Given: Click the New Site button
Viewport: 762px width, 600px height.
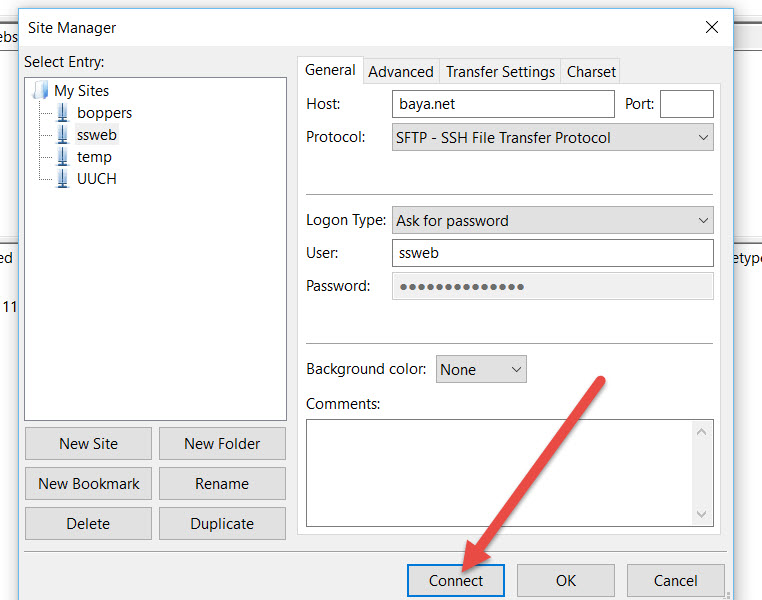Looking at the screenshot, I should (x=88, y=444).
